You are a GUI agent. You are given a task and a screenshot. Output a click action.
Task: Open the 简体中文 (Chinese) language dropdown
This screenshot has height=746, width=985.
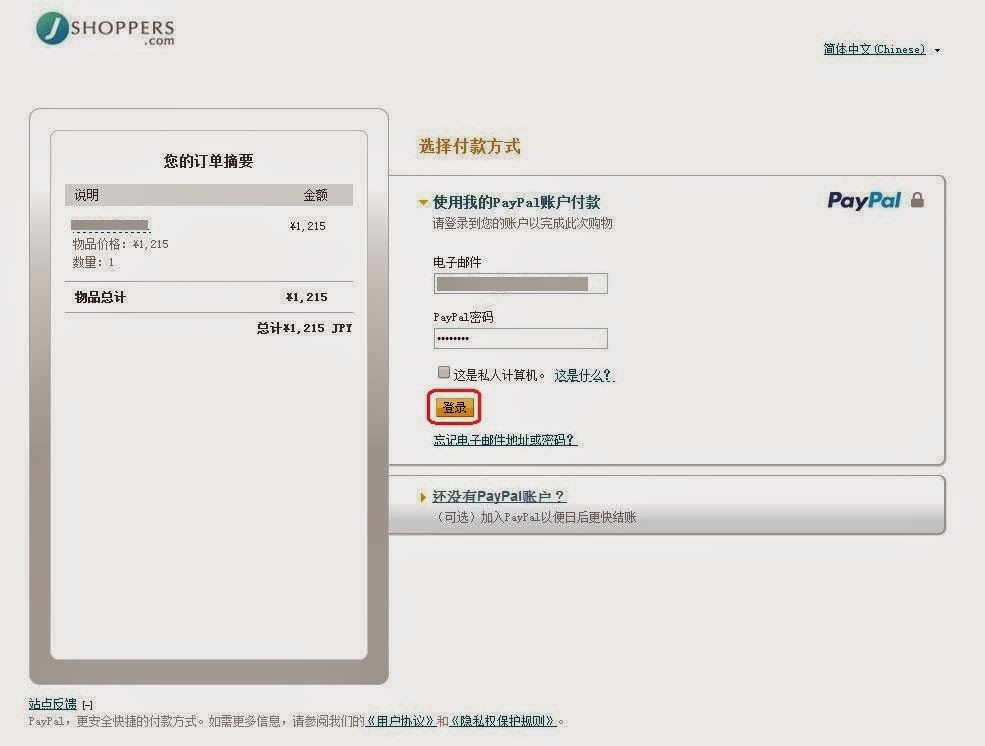881,49
